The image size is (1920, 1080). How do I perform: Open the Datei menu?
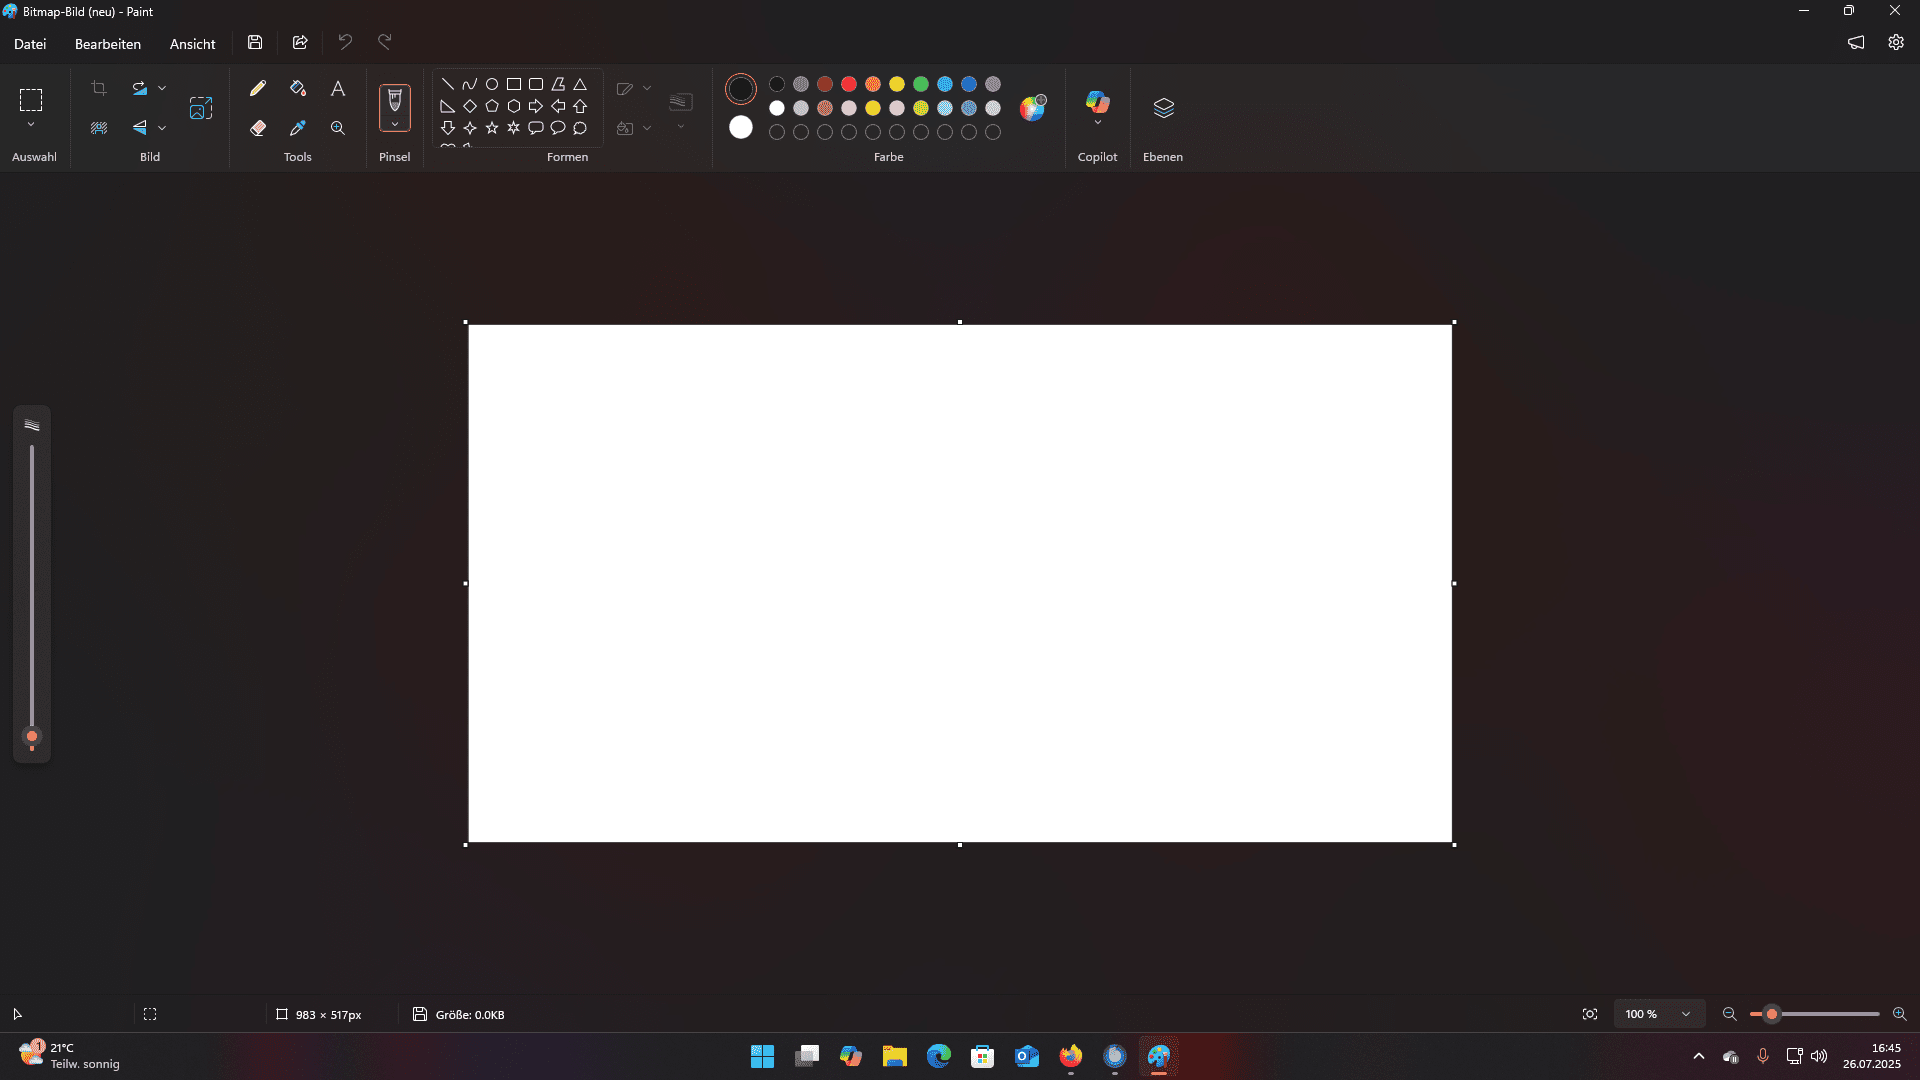pyautogui.click(x=30, y=44)
